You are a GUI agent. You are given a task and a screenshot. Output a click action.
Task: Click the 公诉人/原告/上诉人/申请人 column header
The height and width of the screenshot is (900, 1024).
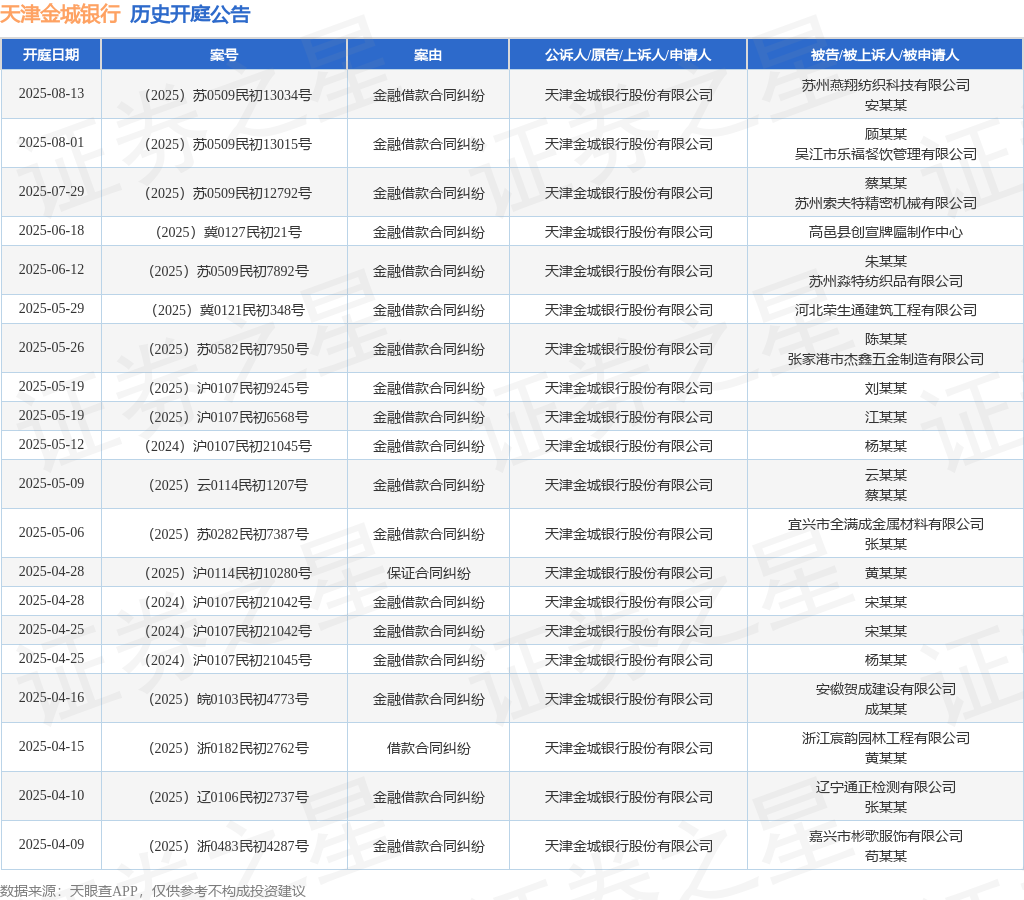[x=628, y=55]
